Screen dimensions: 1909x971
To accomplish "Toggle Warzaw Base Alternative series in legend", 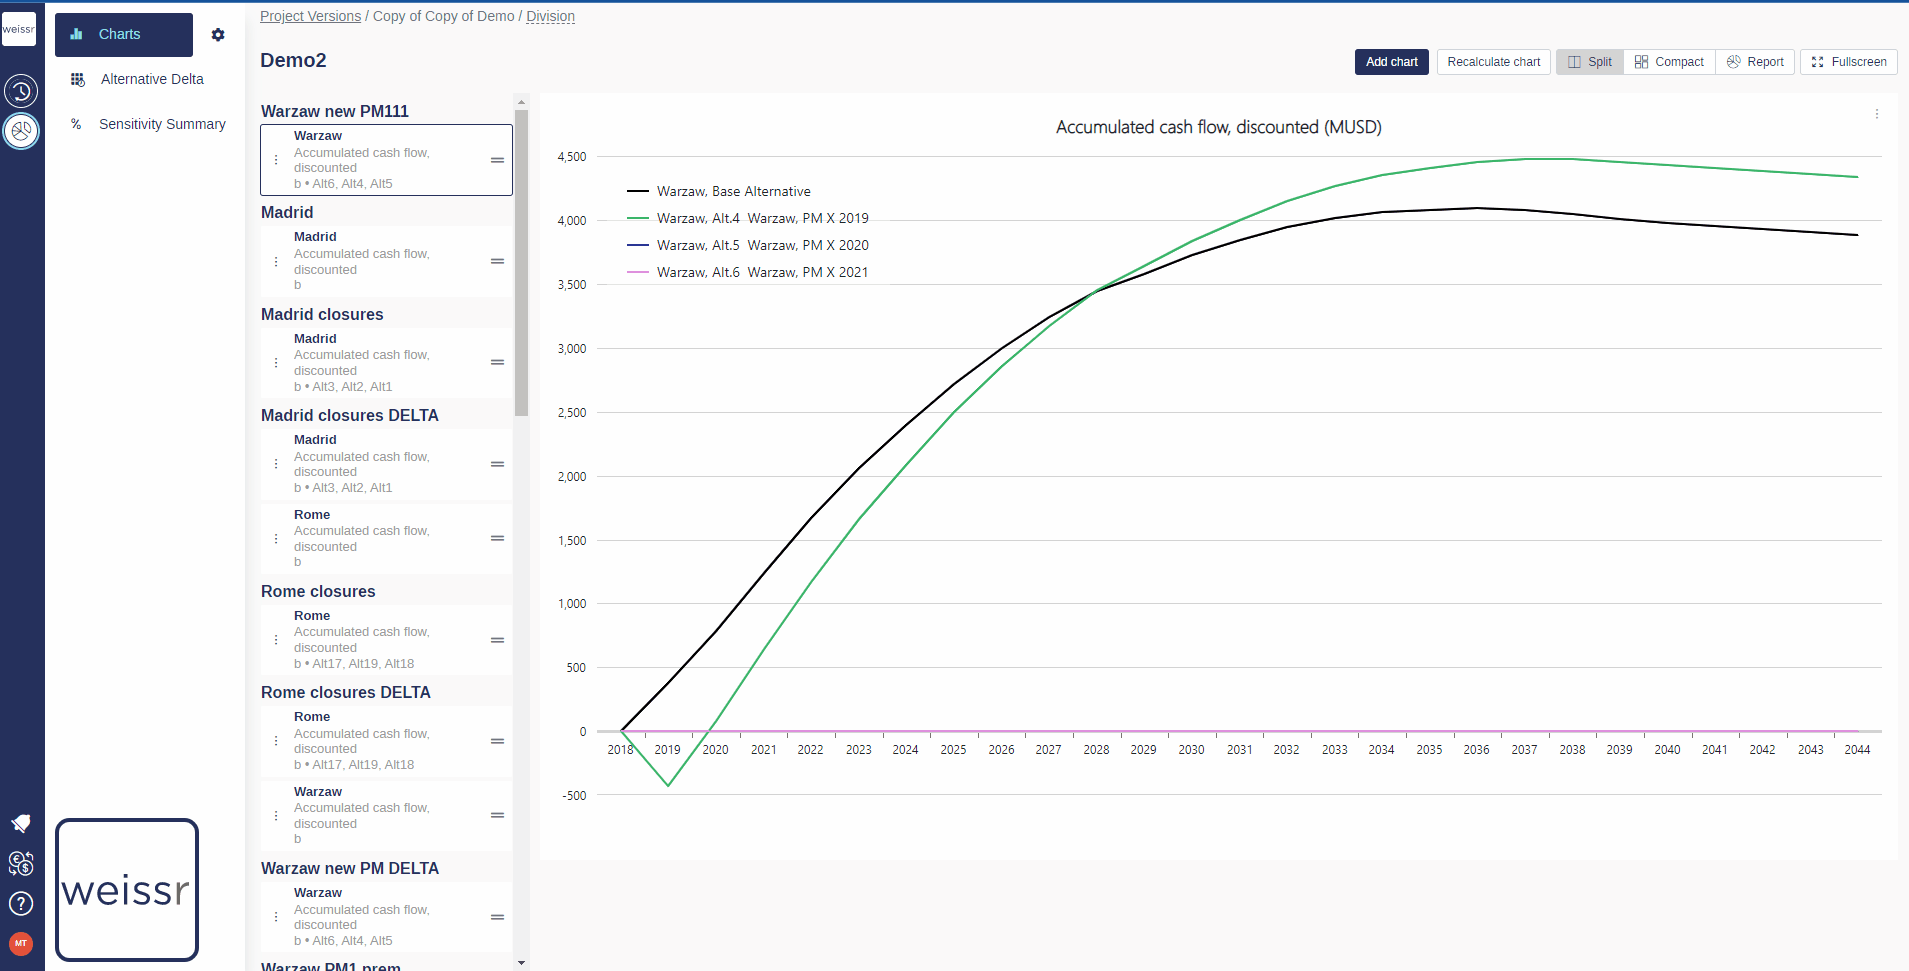I will [x=733, y=191].
